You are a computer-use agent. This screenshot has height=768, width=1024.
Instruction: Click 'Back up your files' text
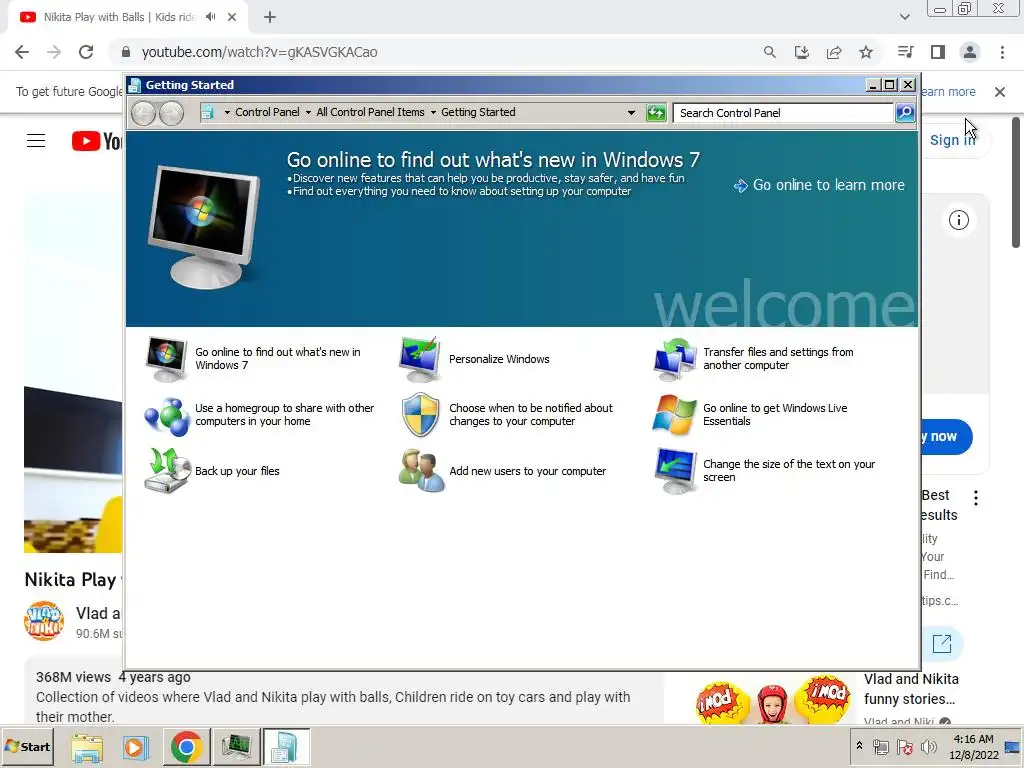[x=237, y=471]
